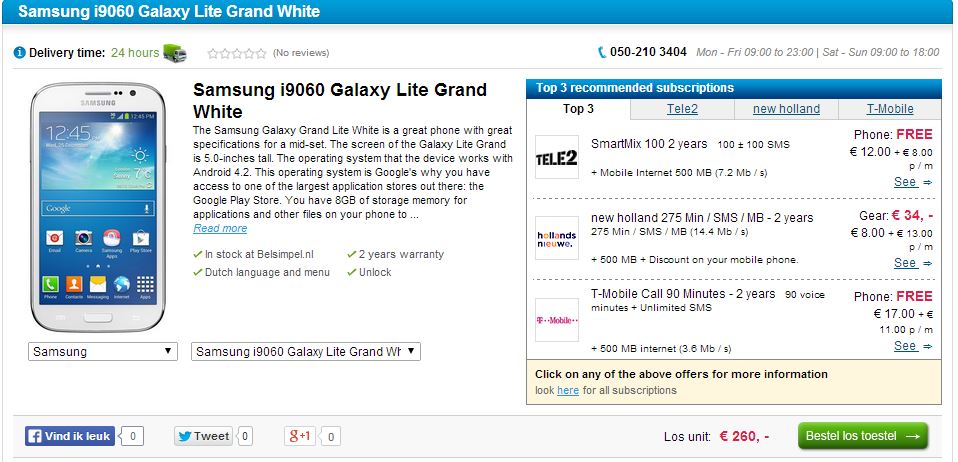
Task: Click the Facebook 'Vind ik leuk' button
Action: (71, 436)
